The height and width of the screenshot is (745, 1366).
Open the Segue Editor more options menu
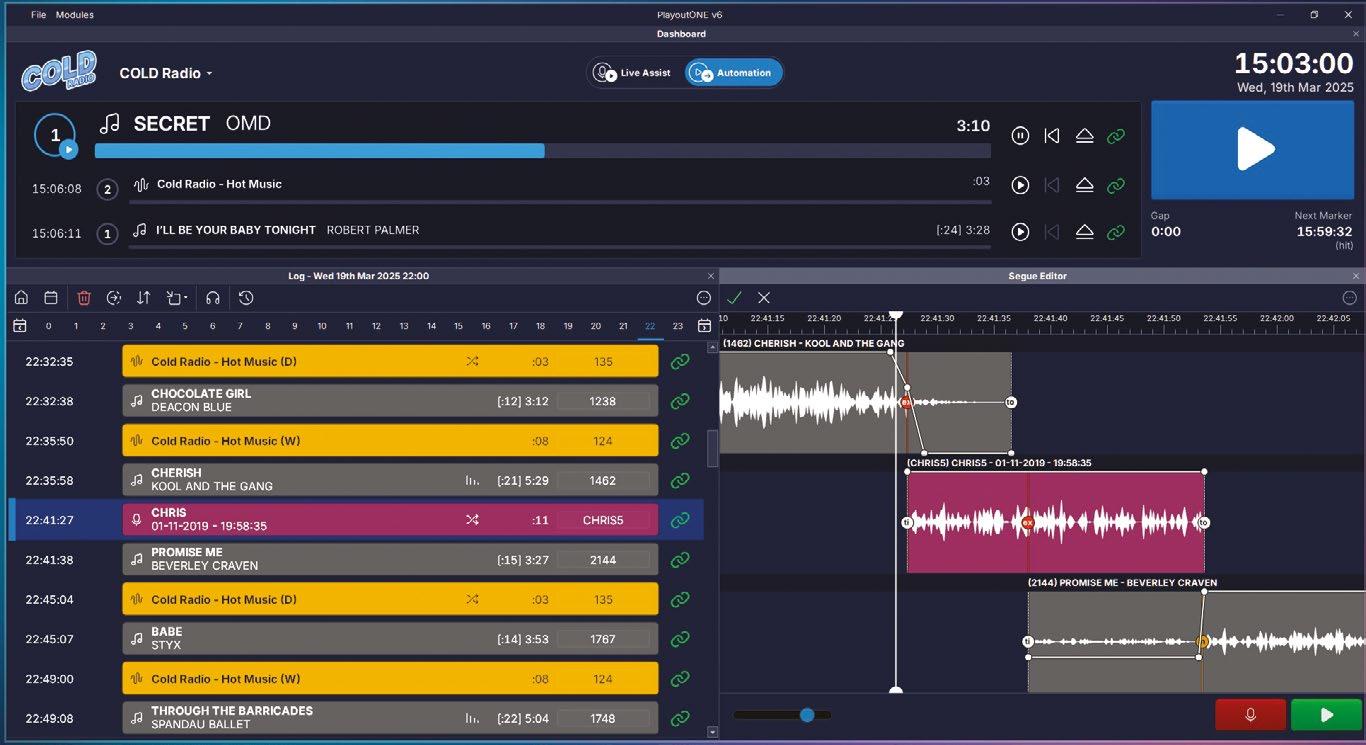(x=1349, y=298)
